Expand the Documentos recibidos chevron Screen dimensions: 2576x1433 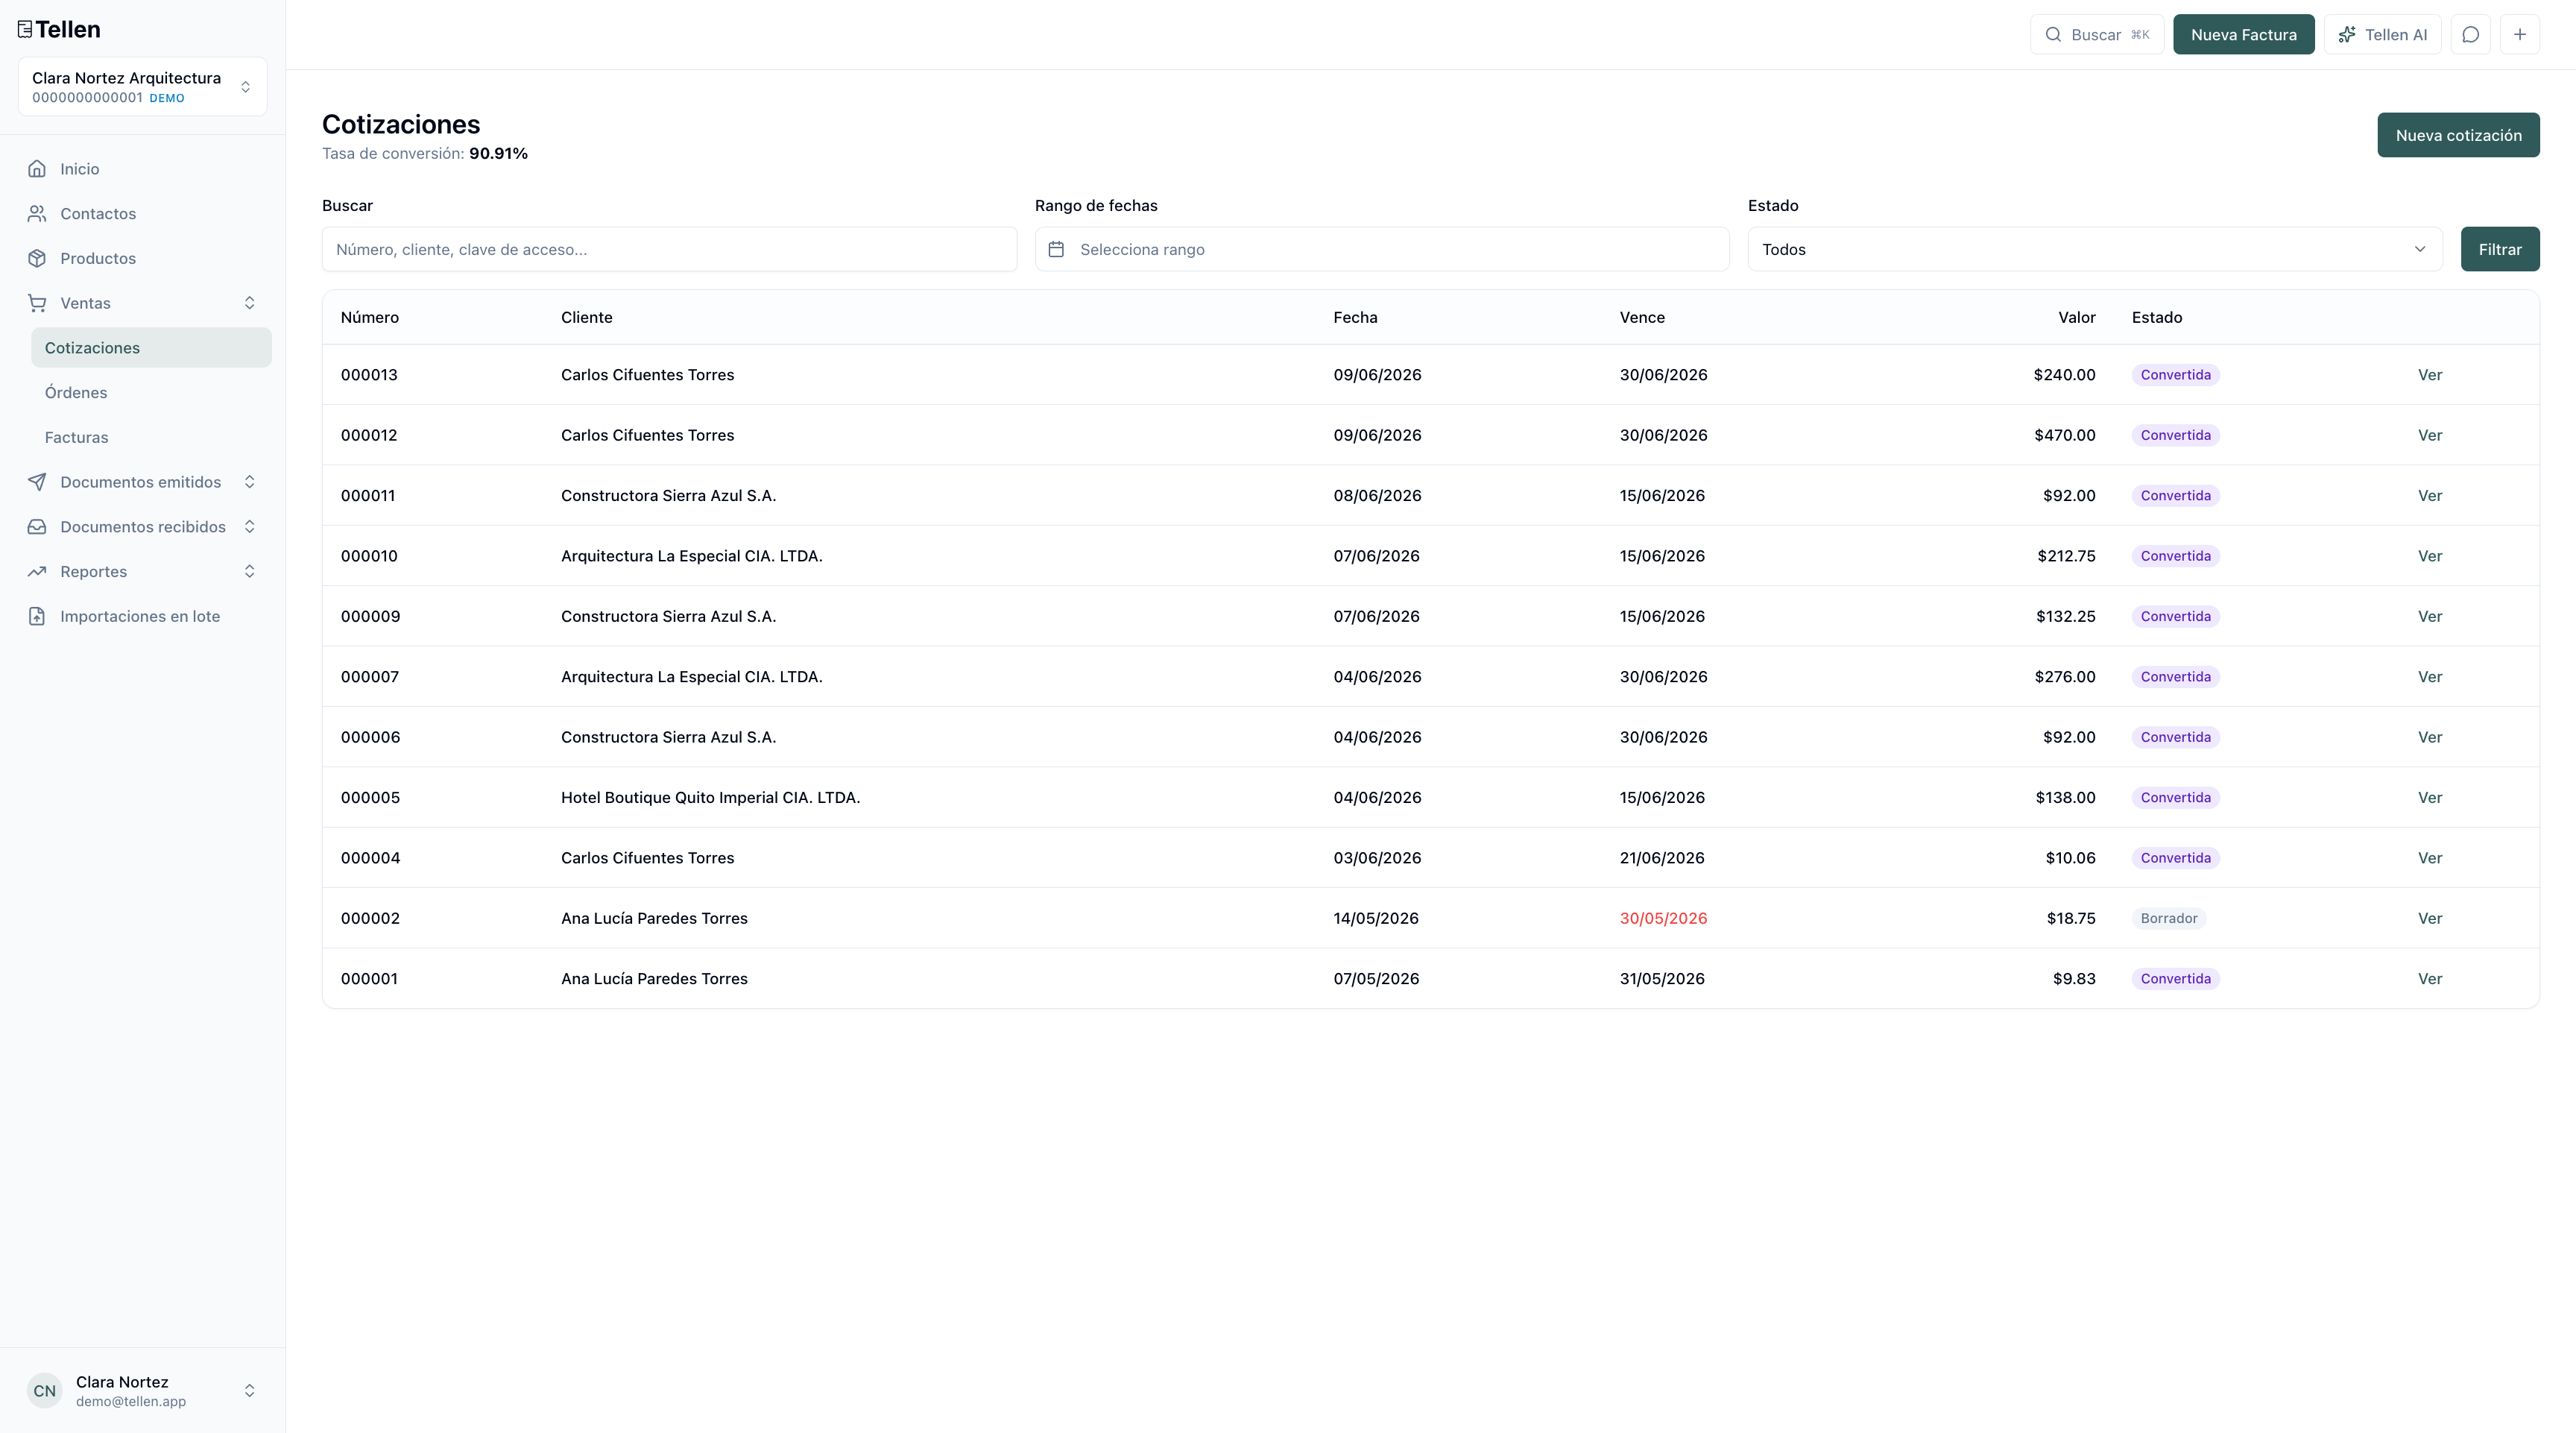point(250,527)
